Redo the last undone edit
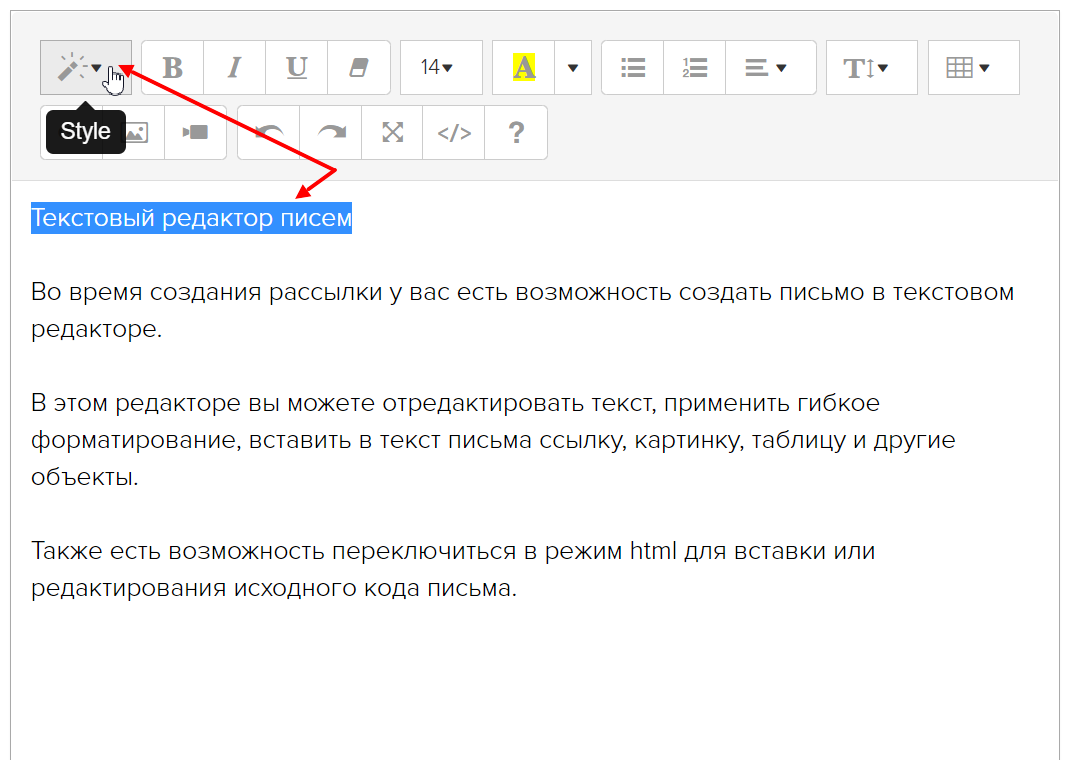This screenshot has width=1070, height=760. pos(331,132)
